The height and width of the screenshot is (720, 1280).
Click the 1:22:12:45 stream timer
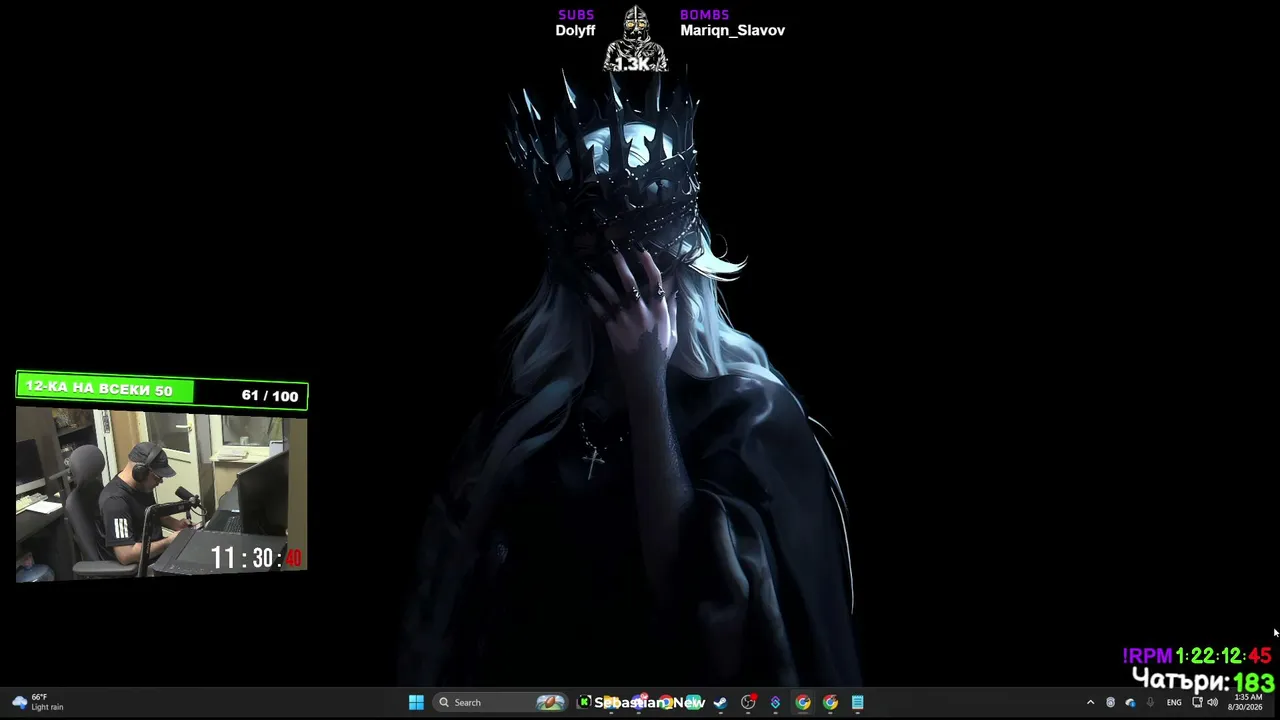tap(1224, 656)
